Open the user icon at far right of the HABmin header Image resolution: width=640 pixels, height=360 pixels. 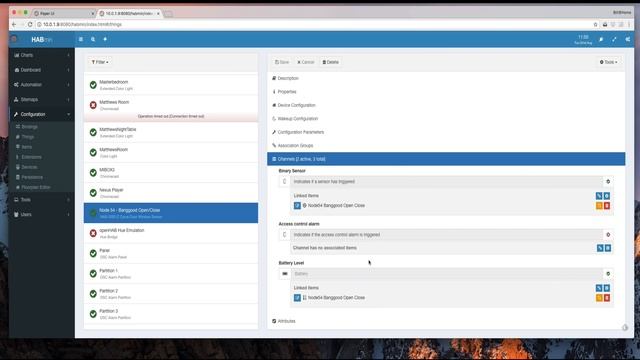click(x=627, y=39)
